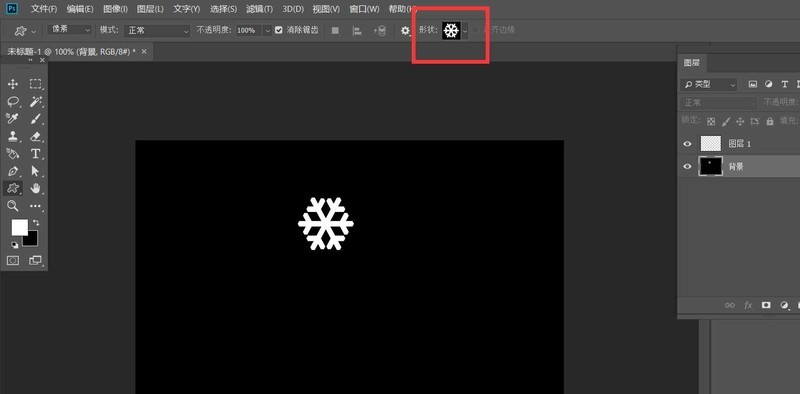Hide the 图层 1 layer
The image size is (800, 394).
pos(687,144)
